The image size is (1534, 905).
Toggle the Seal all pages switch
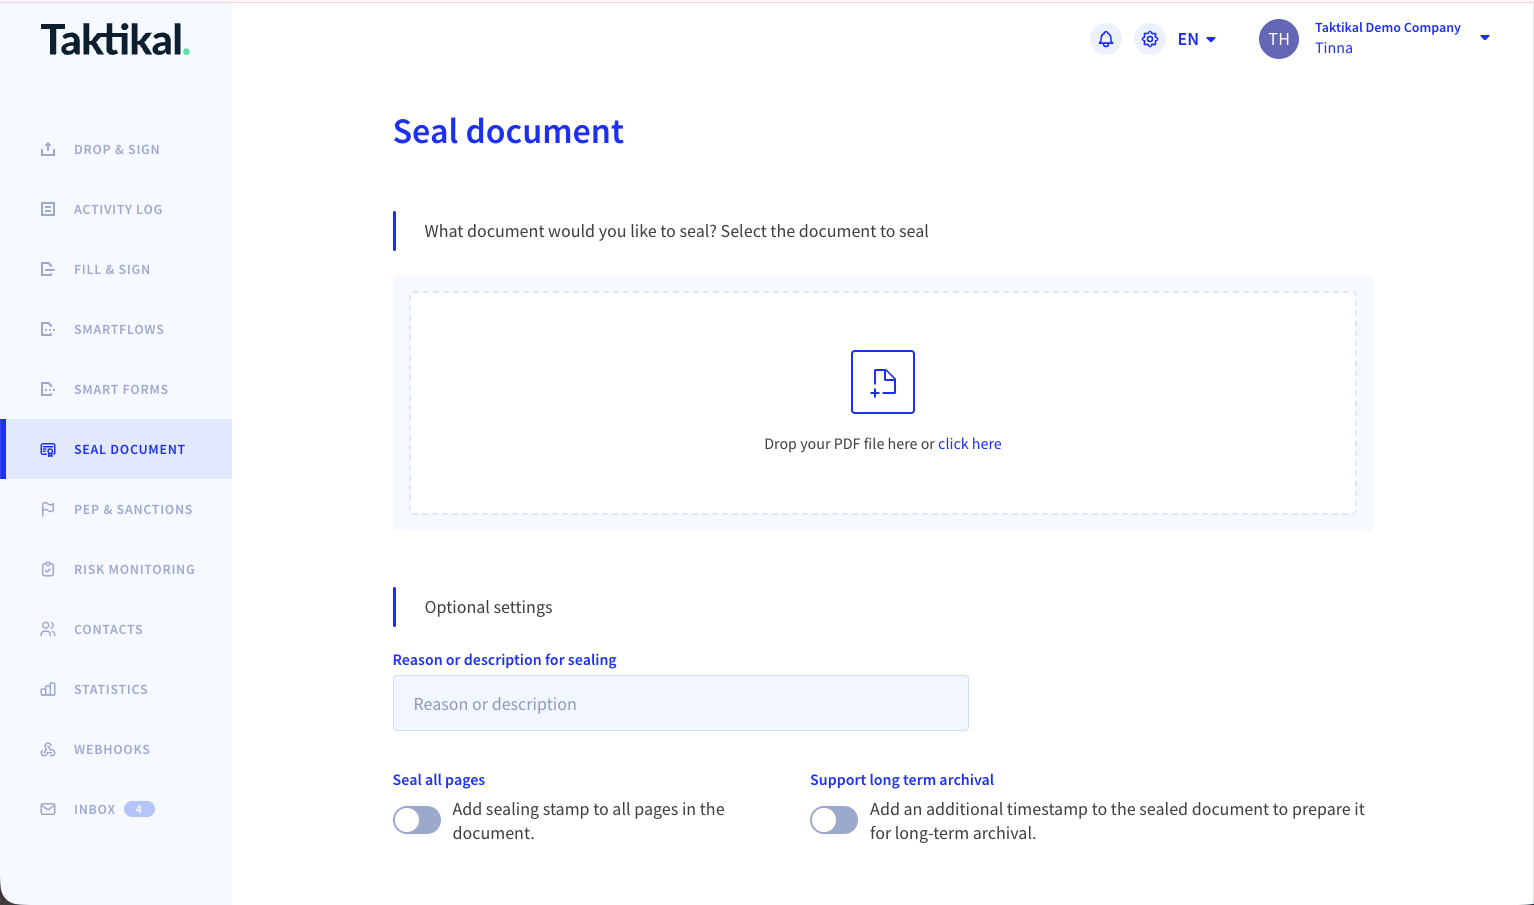(x=417, y=820)
